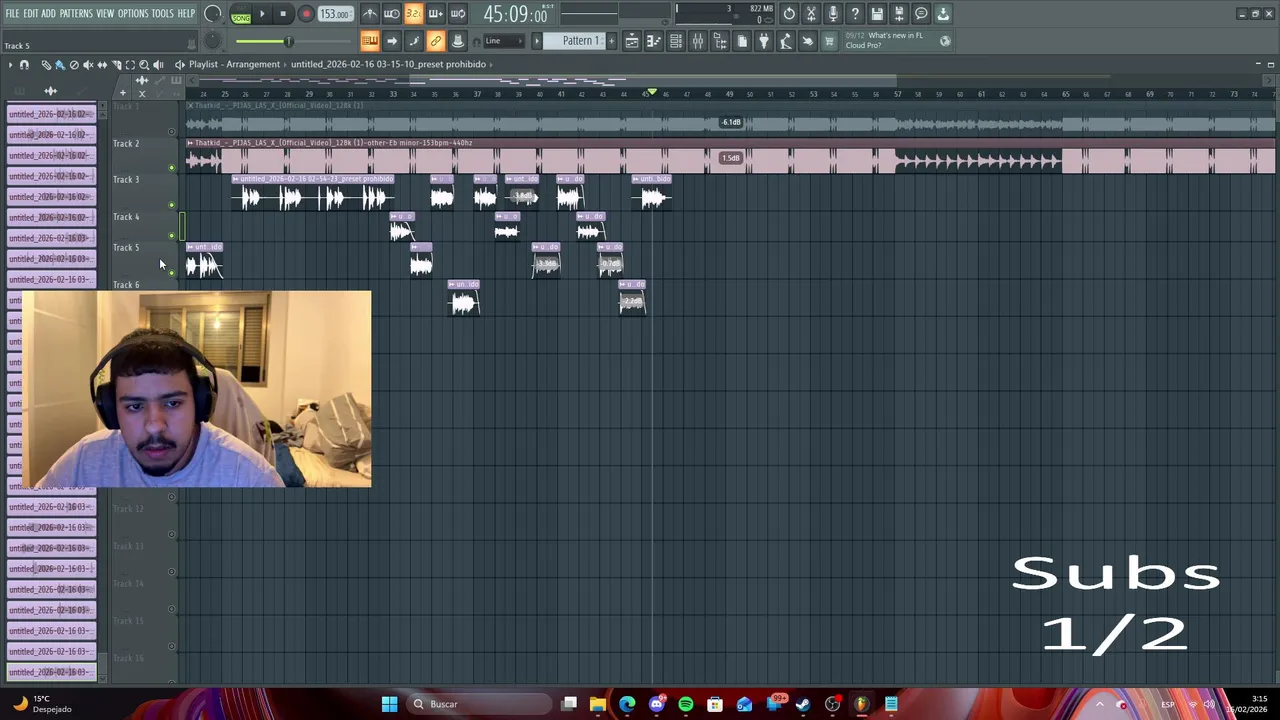Open the Piano roll view icon
This screenshot has width=1280, height=720.
pyautogui.click(x=654, y=41)
